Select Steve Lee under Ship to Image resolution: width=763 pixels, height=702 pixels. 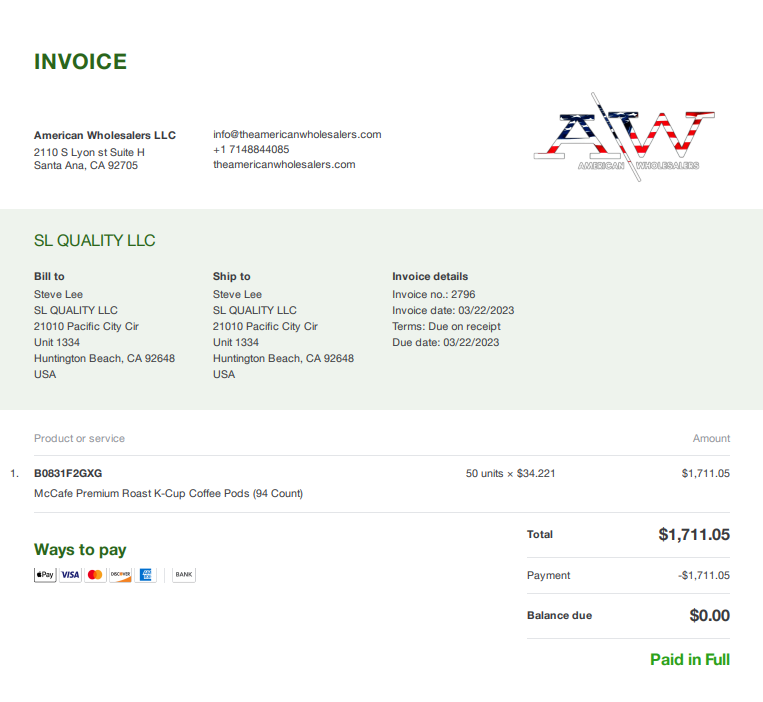[x=237, y=294]
